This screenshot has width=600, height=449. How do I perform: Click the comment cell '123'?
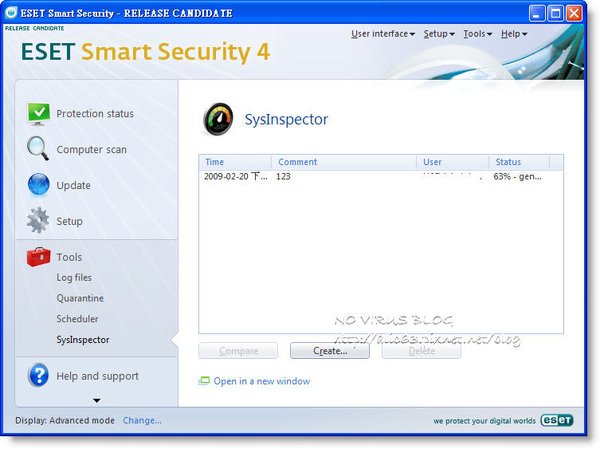click(x=283, y=176)
